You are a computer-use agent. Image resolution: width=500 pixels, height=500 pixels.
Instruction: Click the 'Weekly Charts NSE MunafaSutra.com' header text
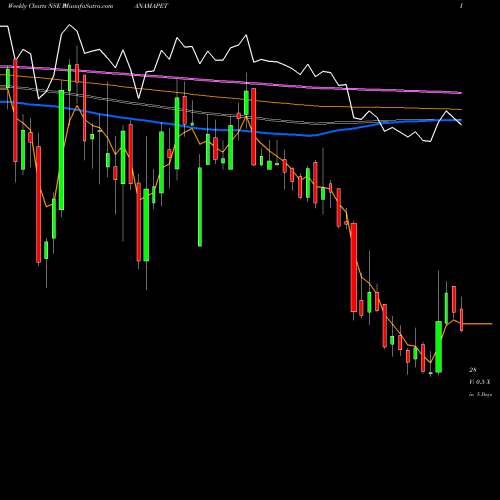point(60,6)
